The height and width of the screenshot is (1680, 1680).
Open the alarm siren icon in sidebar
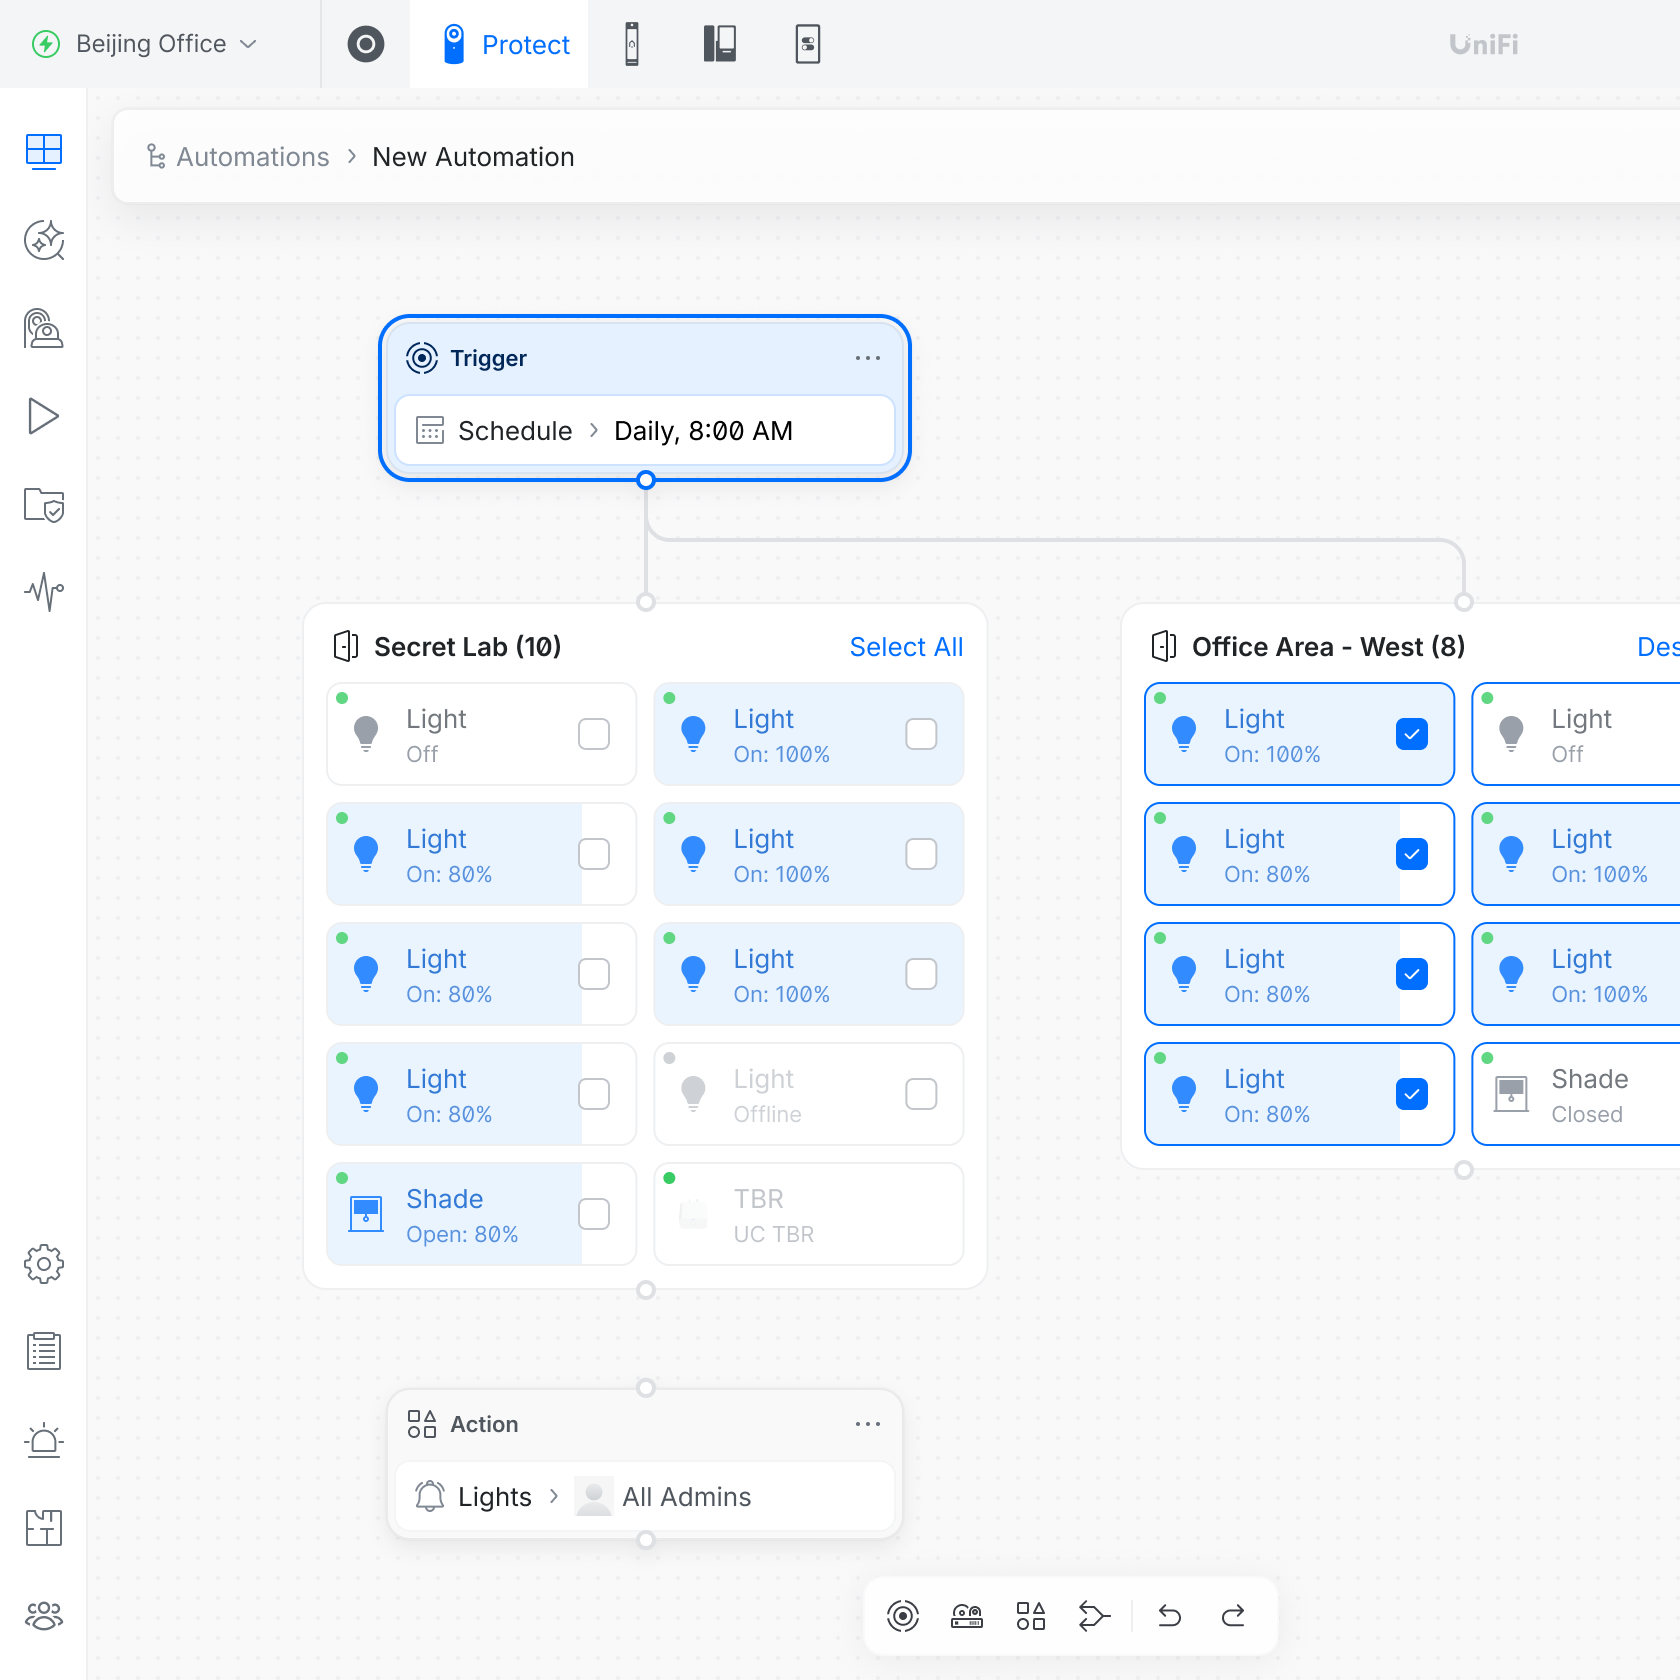tap(44, 1440)
